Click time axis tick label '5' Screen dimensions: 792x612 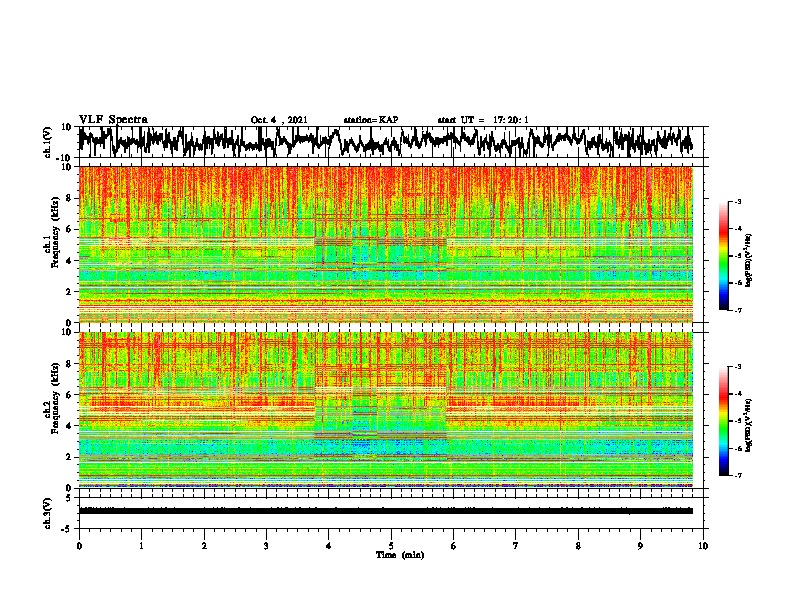pos(391,545)
